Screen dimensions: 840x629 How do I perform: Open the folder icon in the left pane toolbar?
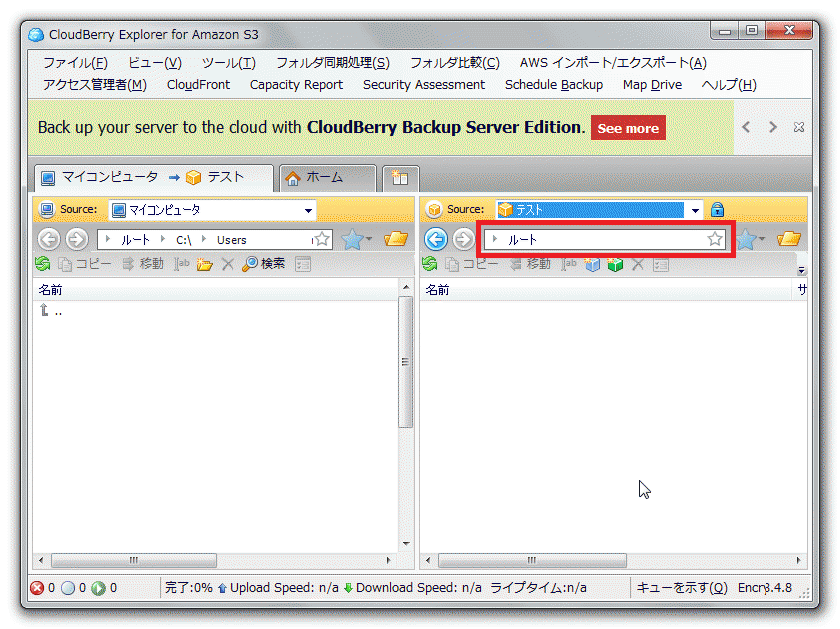coord(396,239)
